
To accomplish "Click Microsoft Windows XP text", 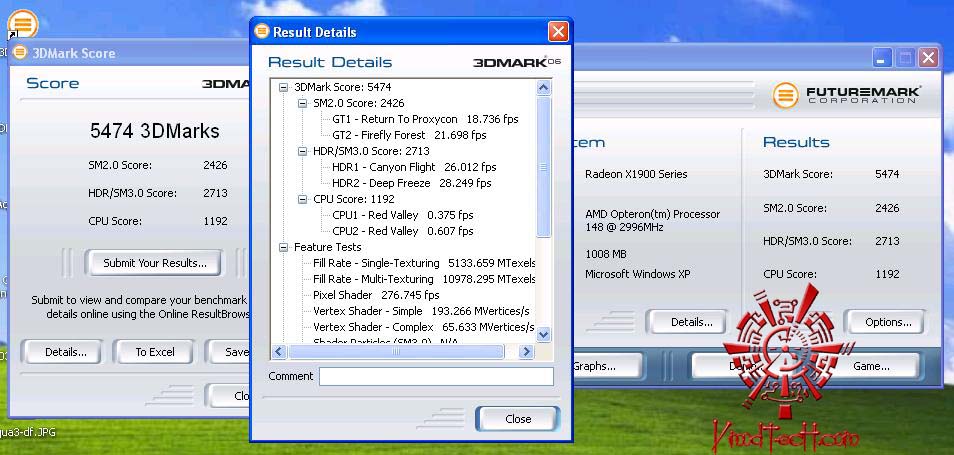I will tap(638, 274).
